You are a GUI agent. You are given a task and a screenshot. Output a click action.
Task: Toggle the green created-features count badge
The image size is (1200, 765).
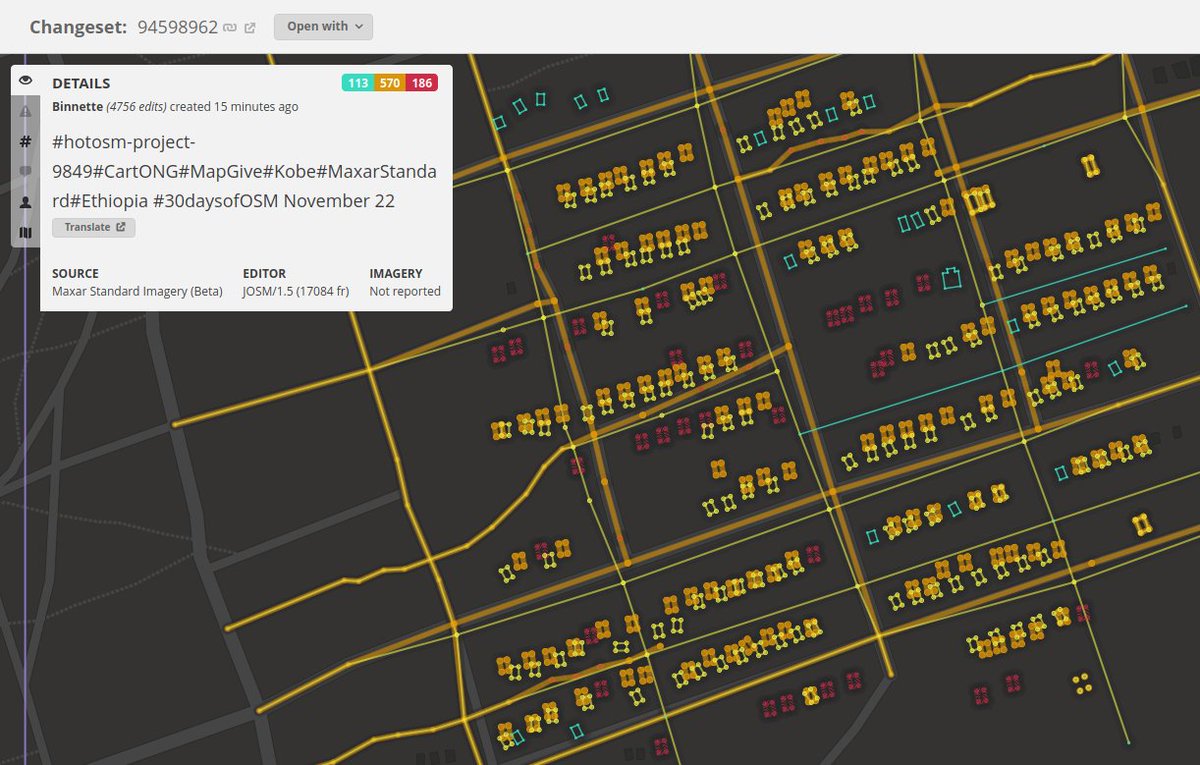(x=358, y=83)
